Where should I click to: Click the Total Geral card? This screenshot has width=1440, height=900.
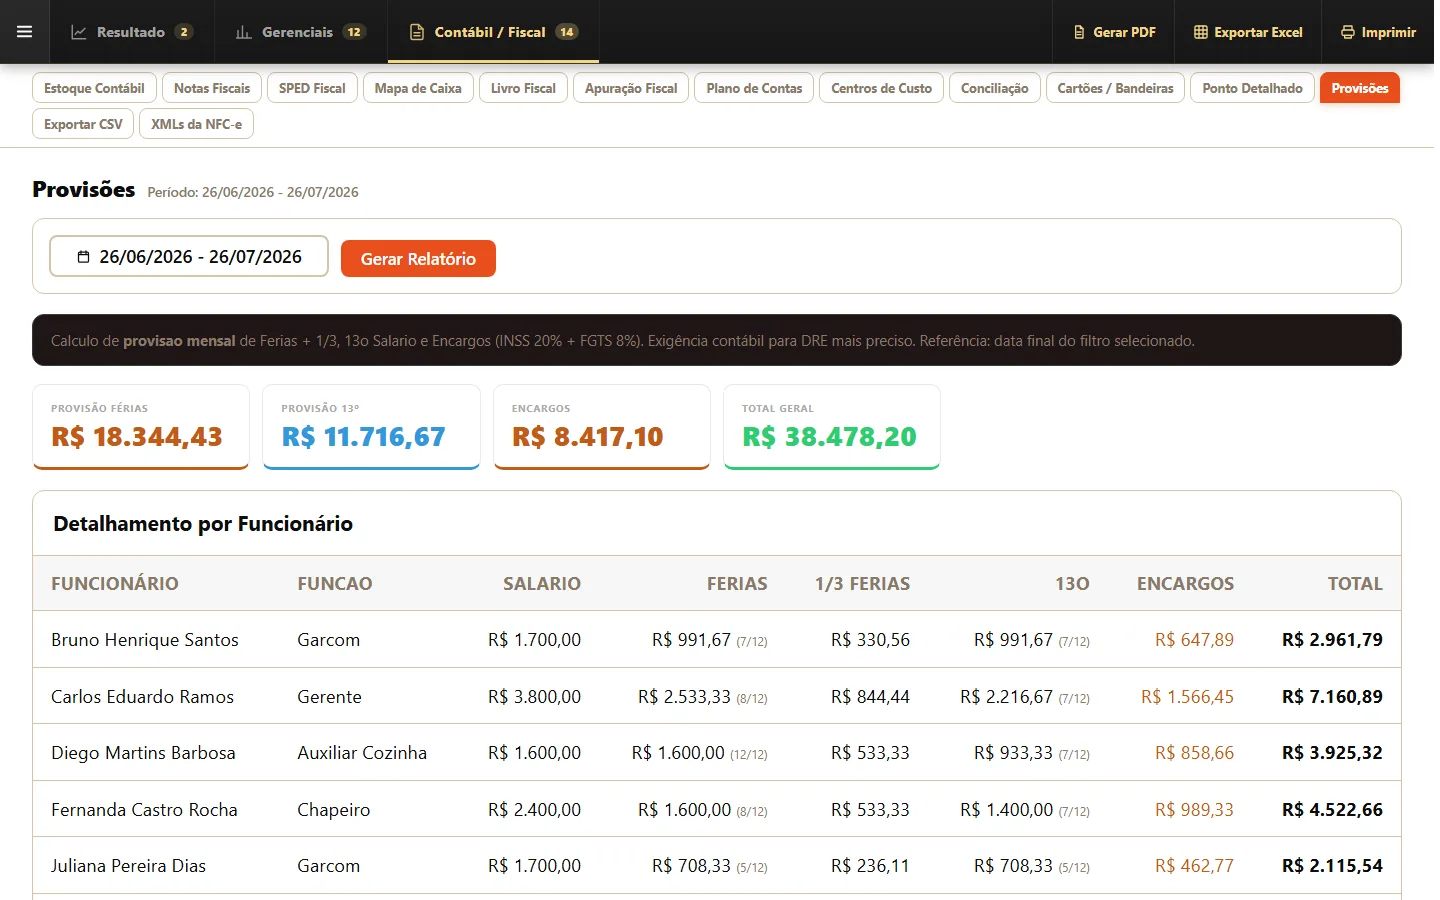[x=832, y=427]
